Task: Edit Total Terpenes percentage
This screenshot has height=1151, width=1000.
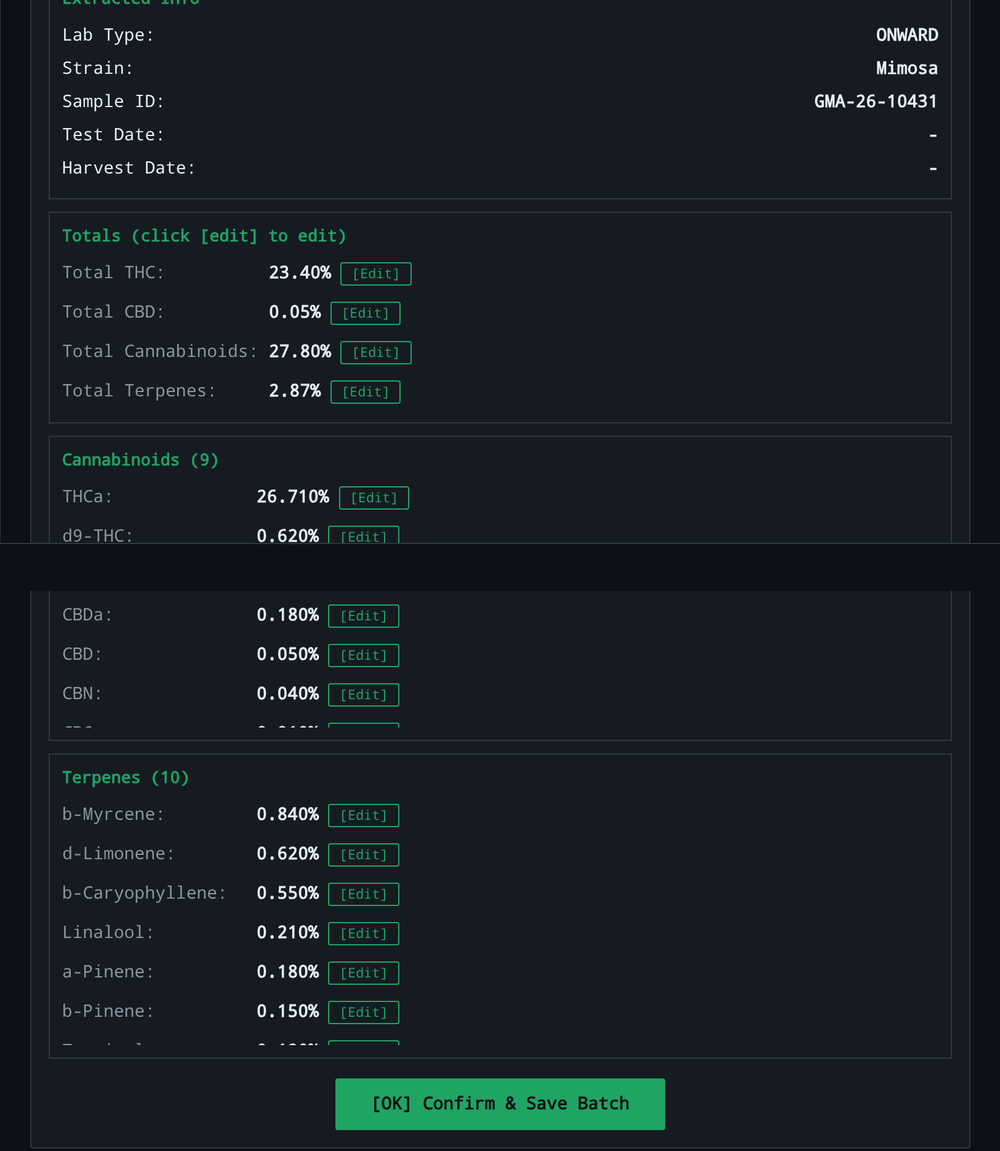Action: [x=365, y=392]
